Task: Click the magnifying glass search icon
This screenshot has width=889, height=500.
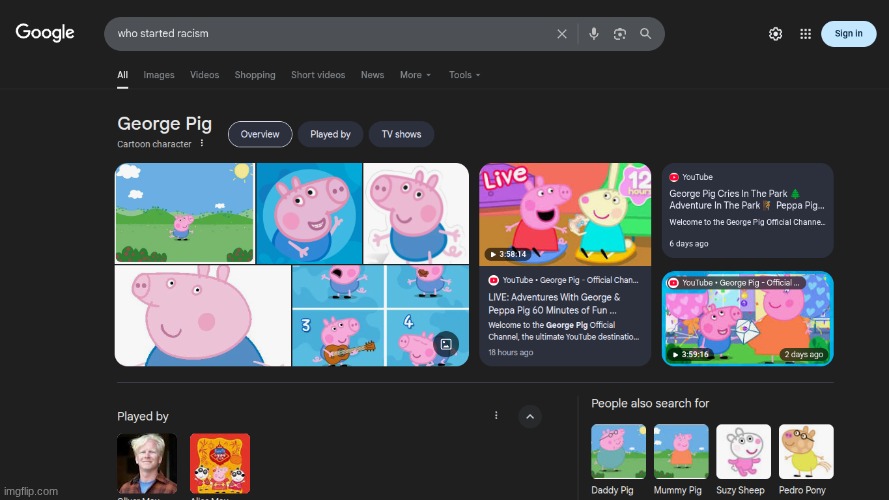Action: [646, 34]
